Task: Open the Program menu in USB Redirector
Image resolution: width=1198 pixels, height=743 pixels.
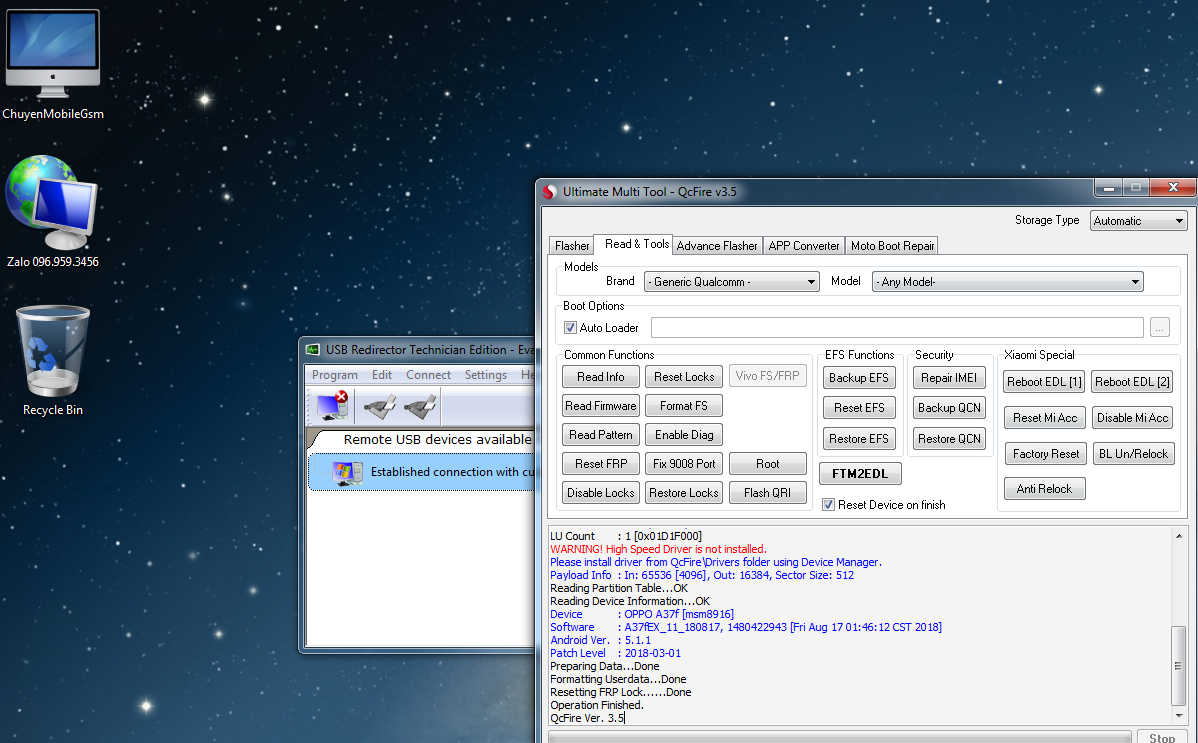Action: coord(335,375)
